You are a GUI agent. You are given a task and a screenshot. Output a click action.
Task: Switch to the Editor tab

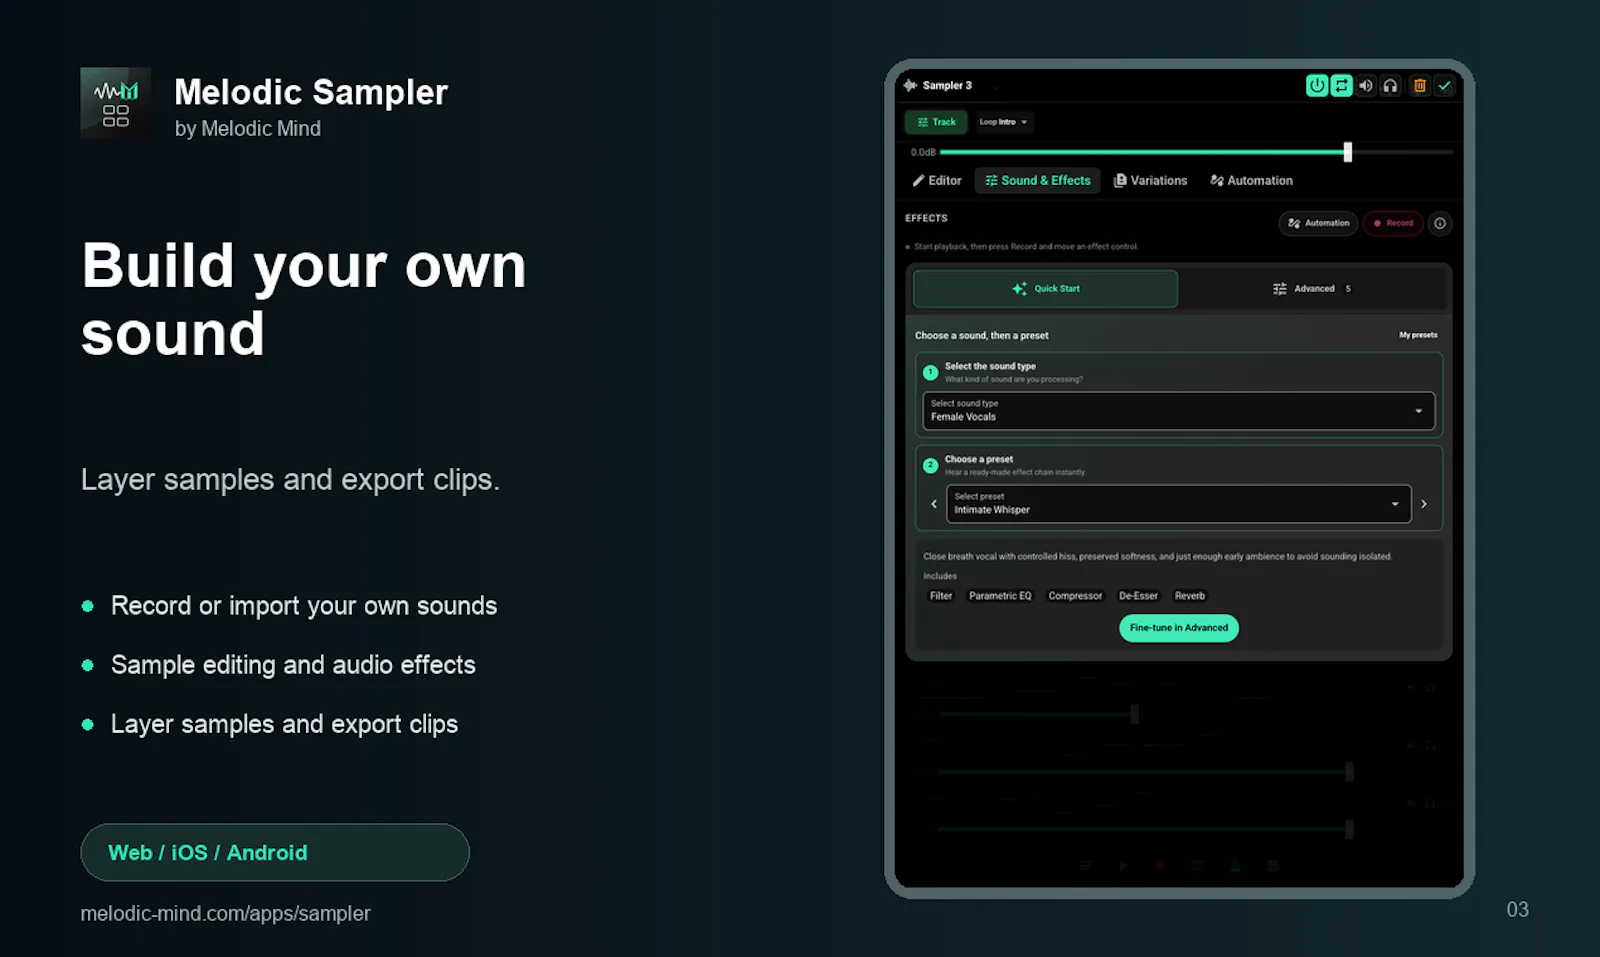[x=936, y=181]
